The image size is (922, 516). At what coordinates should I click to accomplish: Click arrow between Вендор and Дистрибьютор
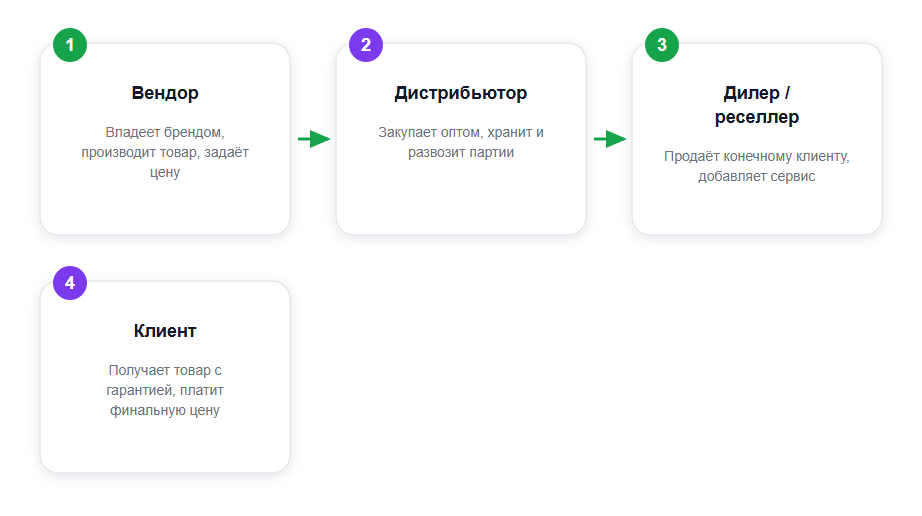pyautogui.click(x=314, y=139)
